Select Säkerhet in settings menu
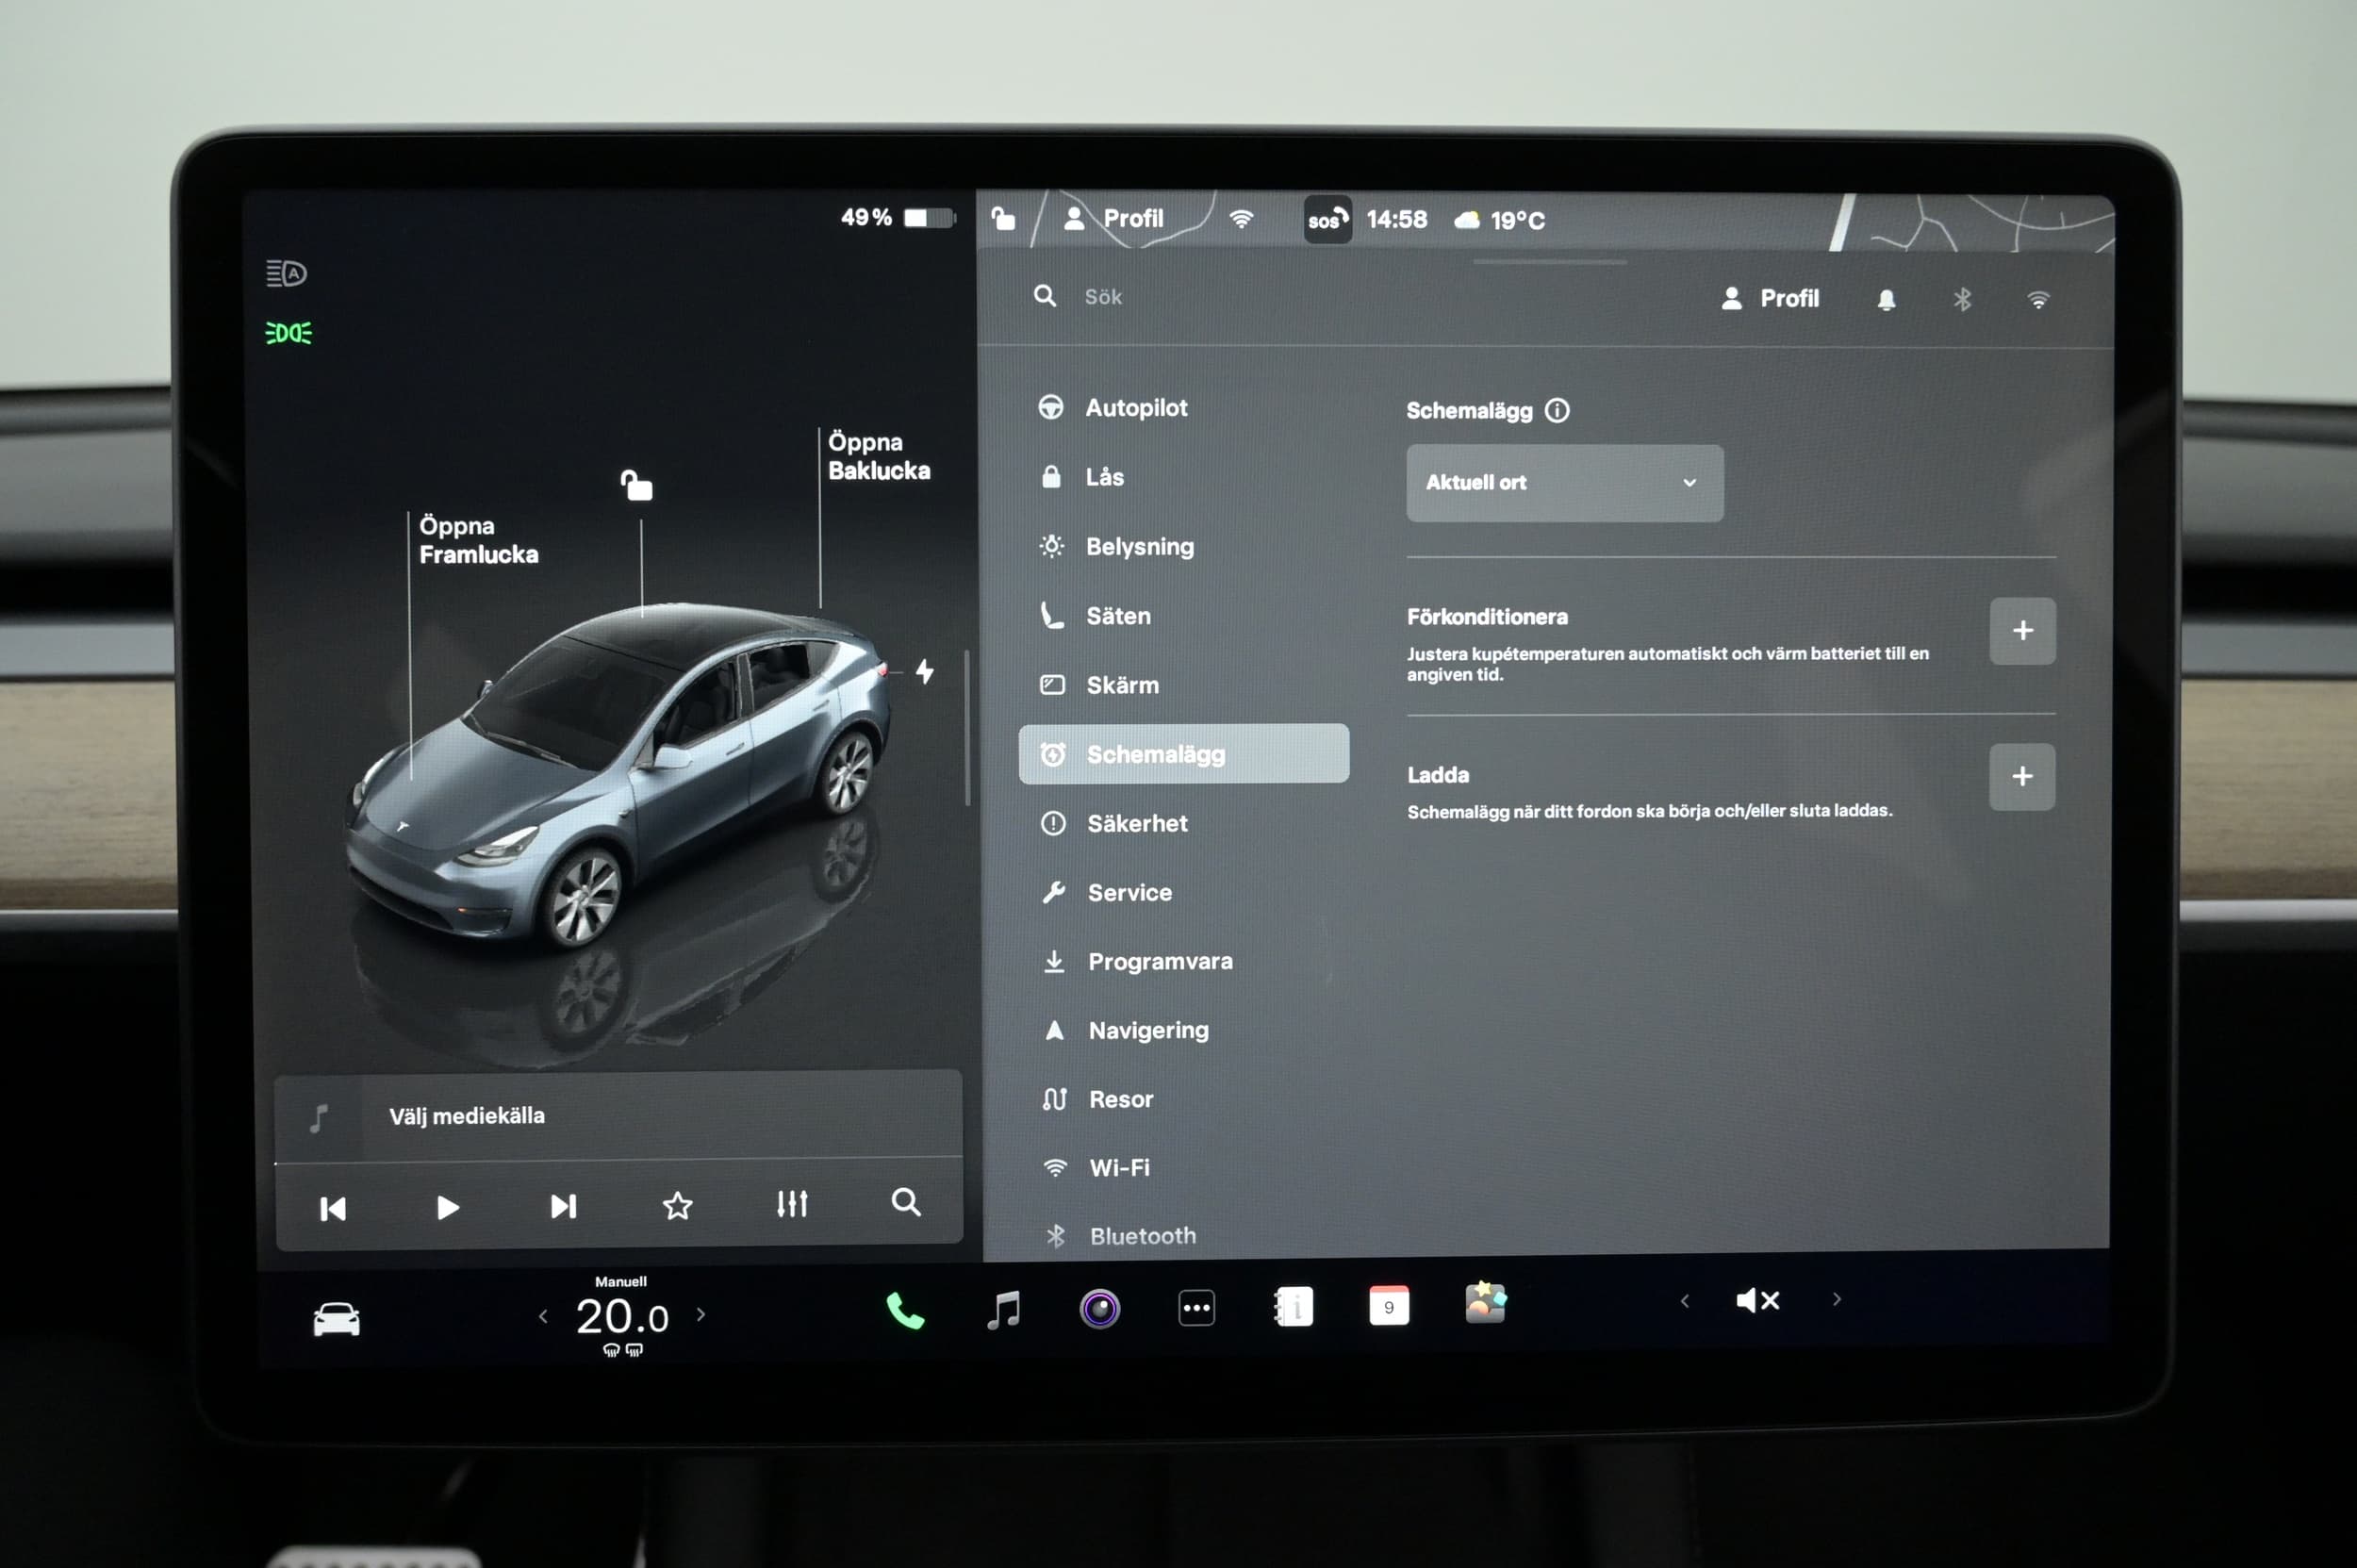 1137,823
